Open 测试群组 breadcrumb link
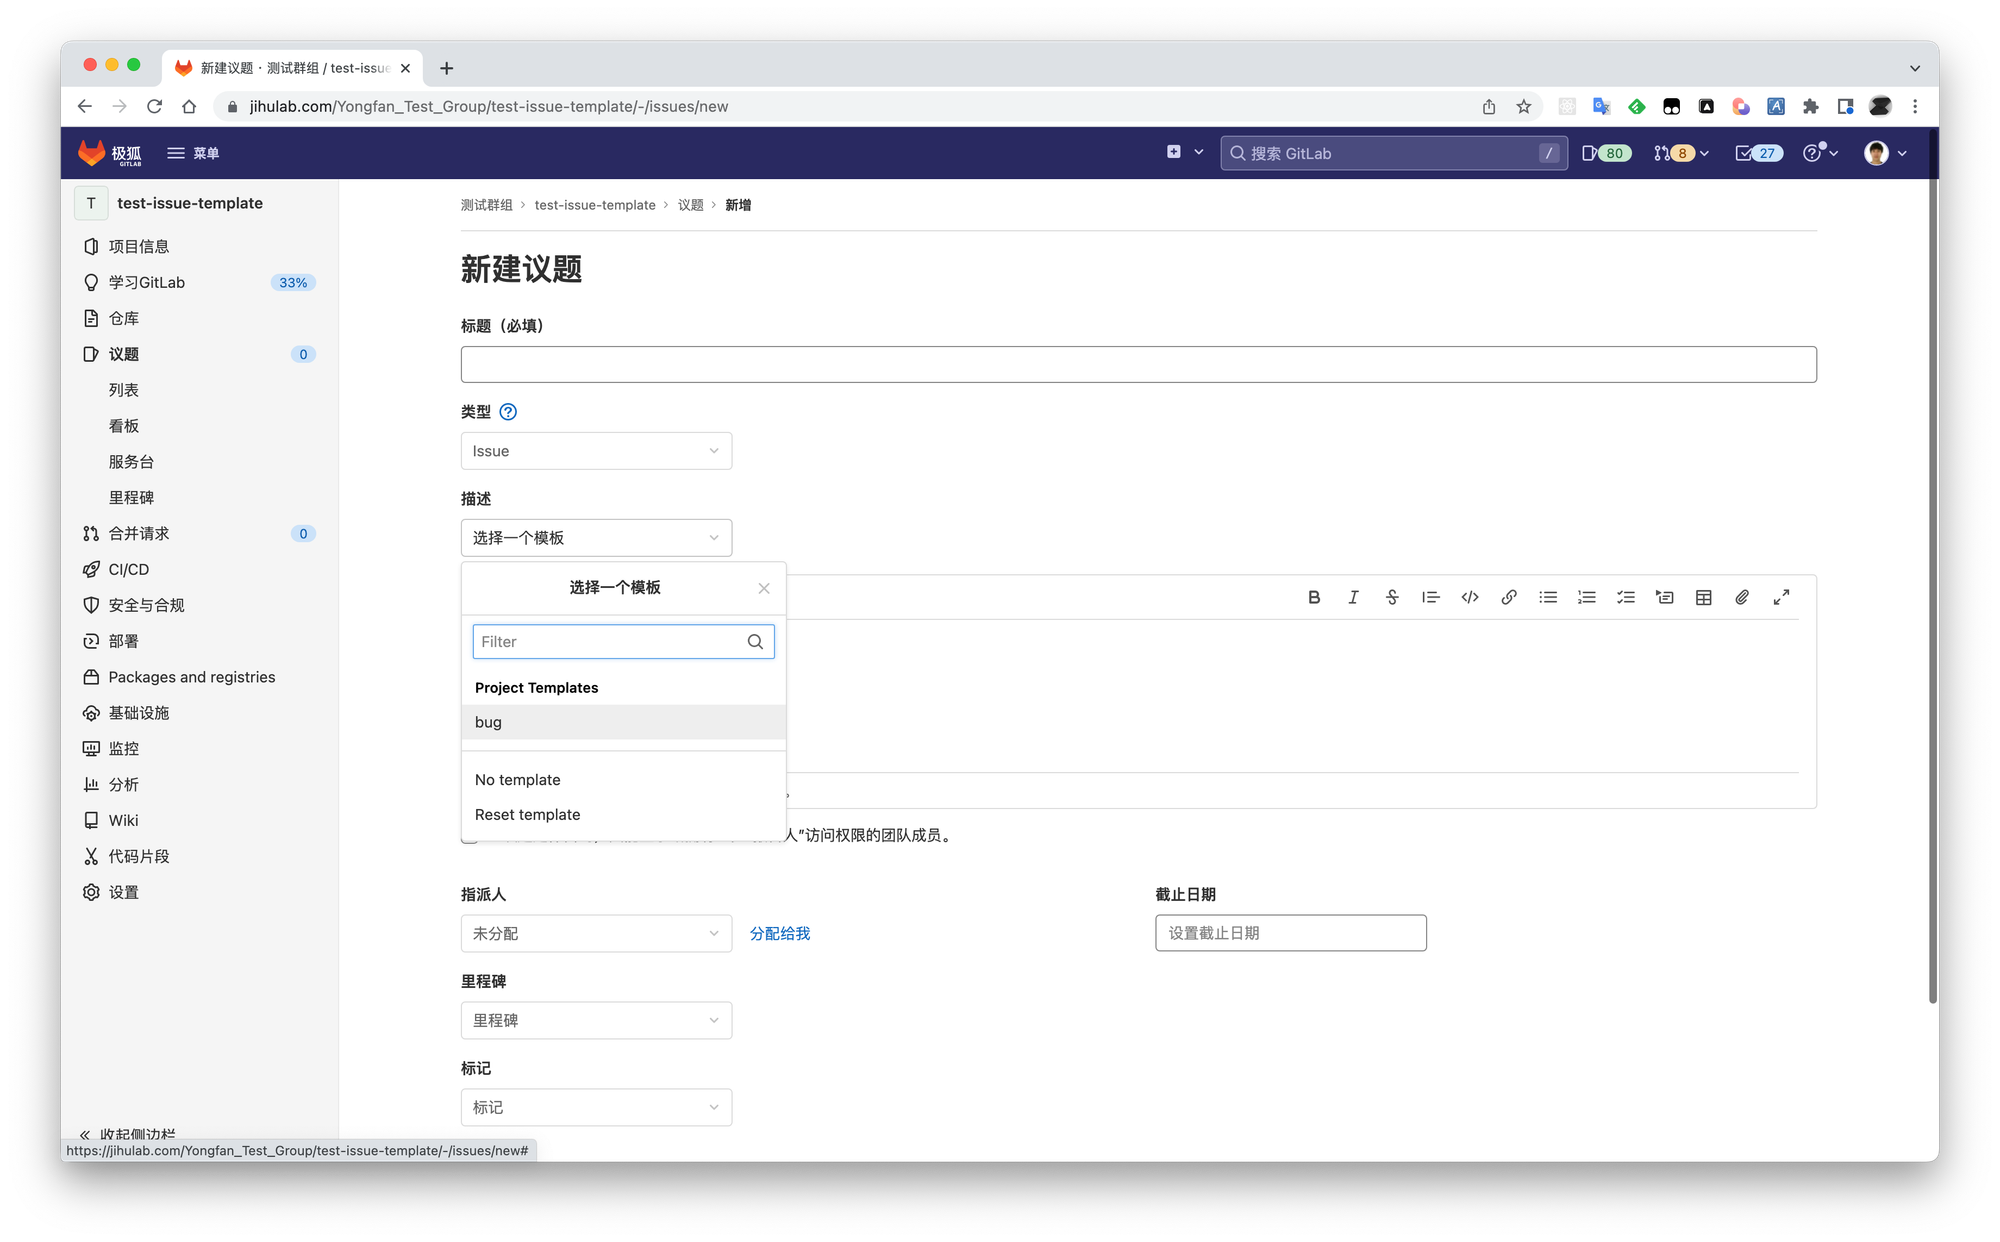The height and width of the screenshot is (1242, 2000). click(486, 205)
